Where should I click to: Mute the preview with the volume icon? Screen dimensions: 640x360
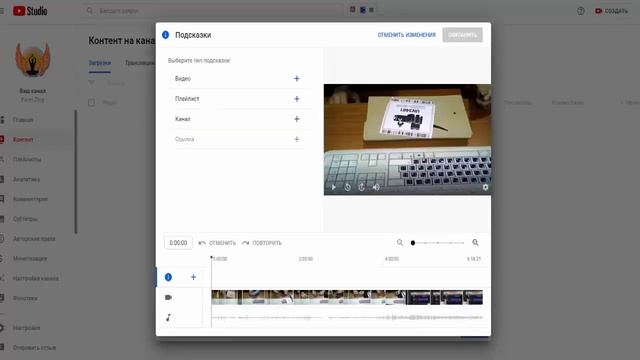[x=376, y=187]
